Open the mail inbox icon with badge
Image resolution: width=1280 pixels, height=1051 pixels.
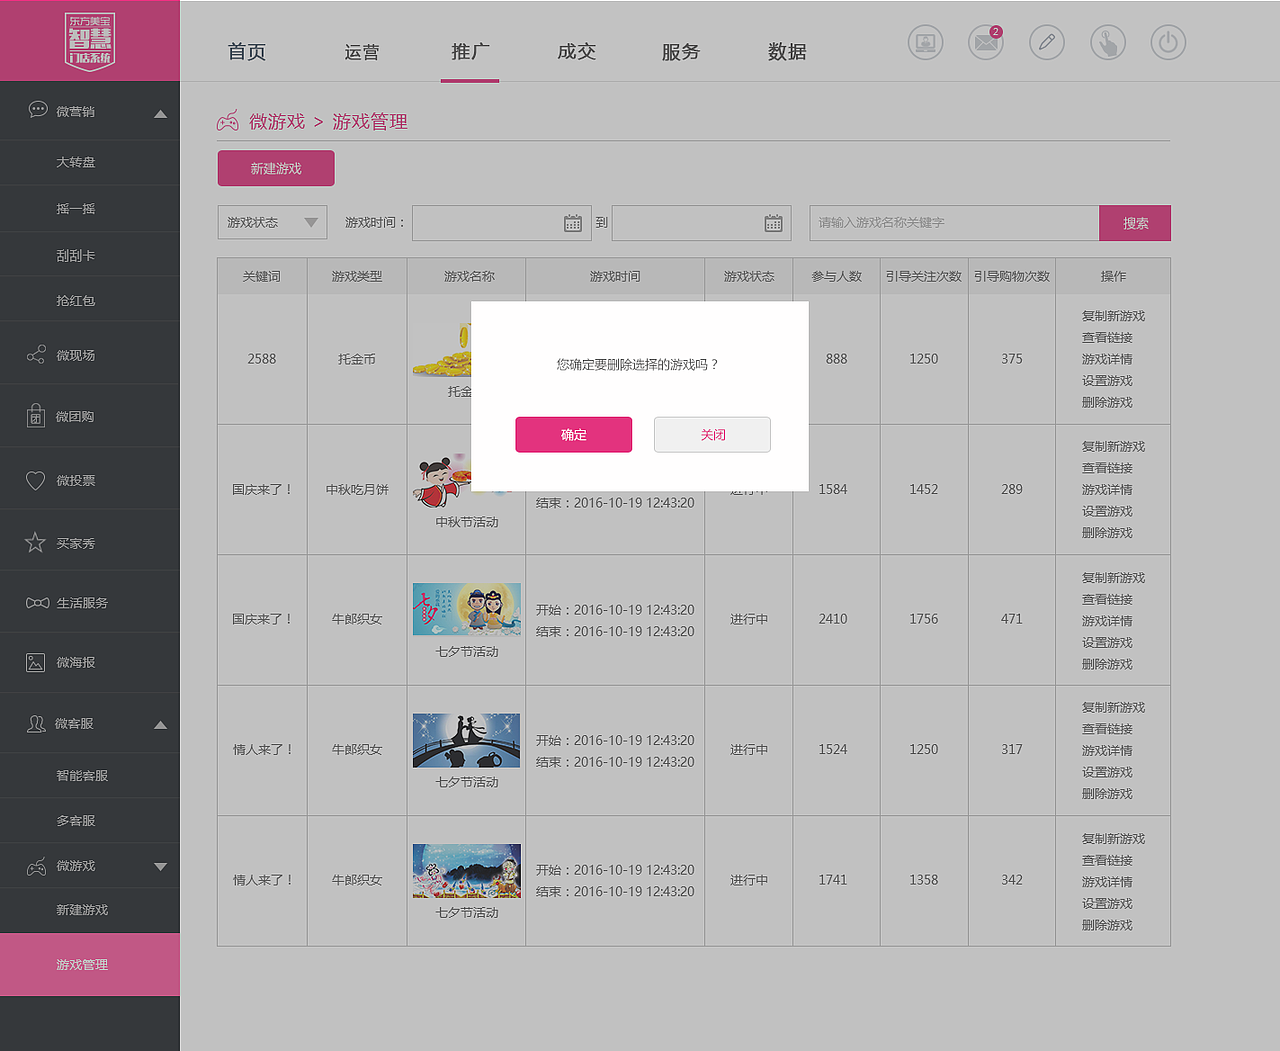[x=986, y=42]
